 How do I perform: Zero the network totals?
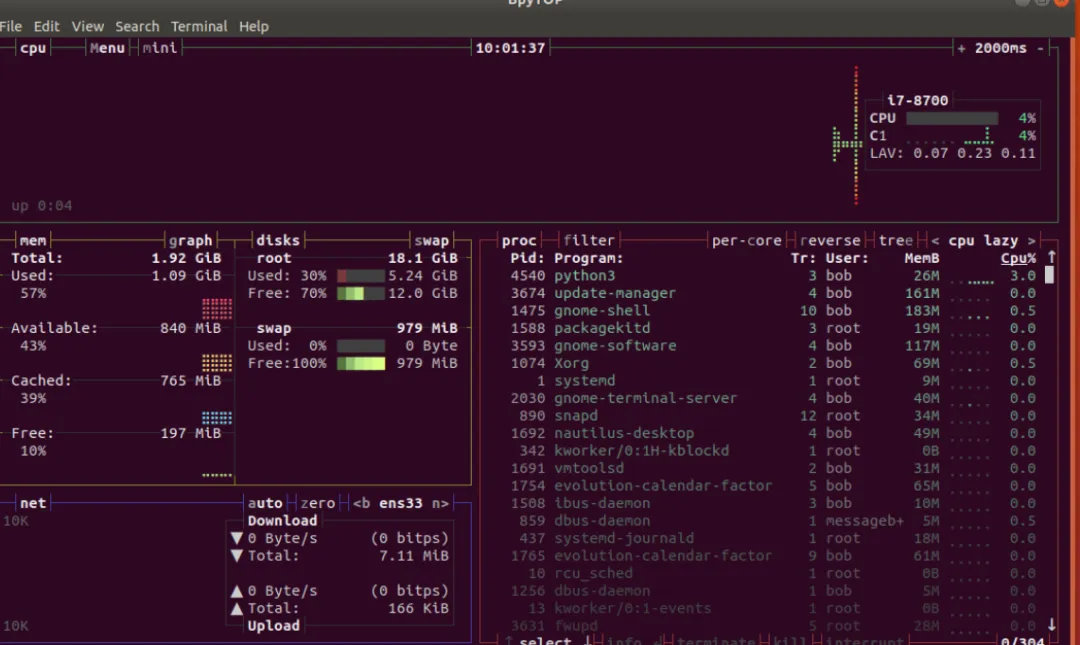point(318,503)
